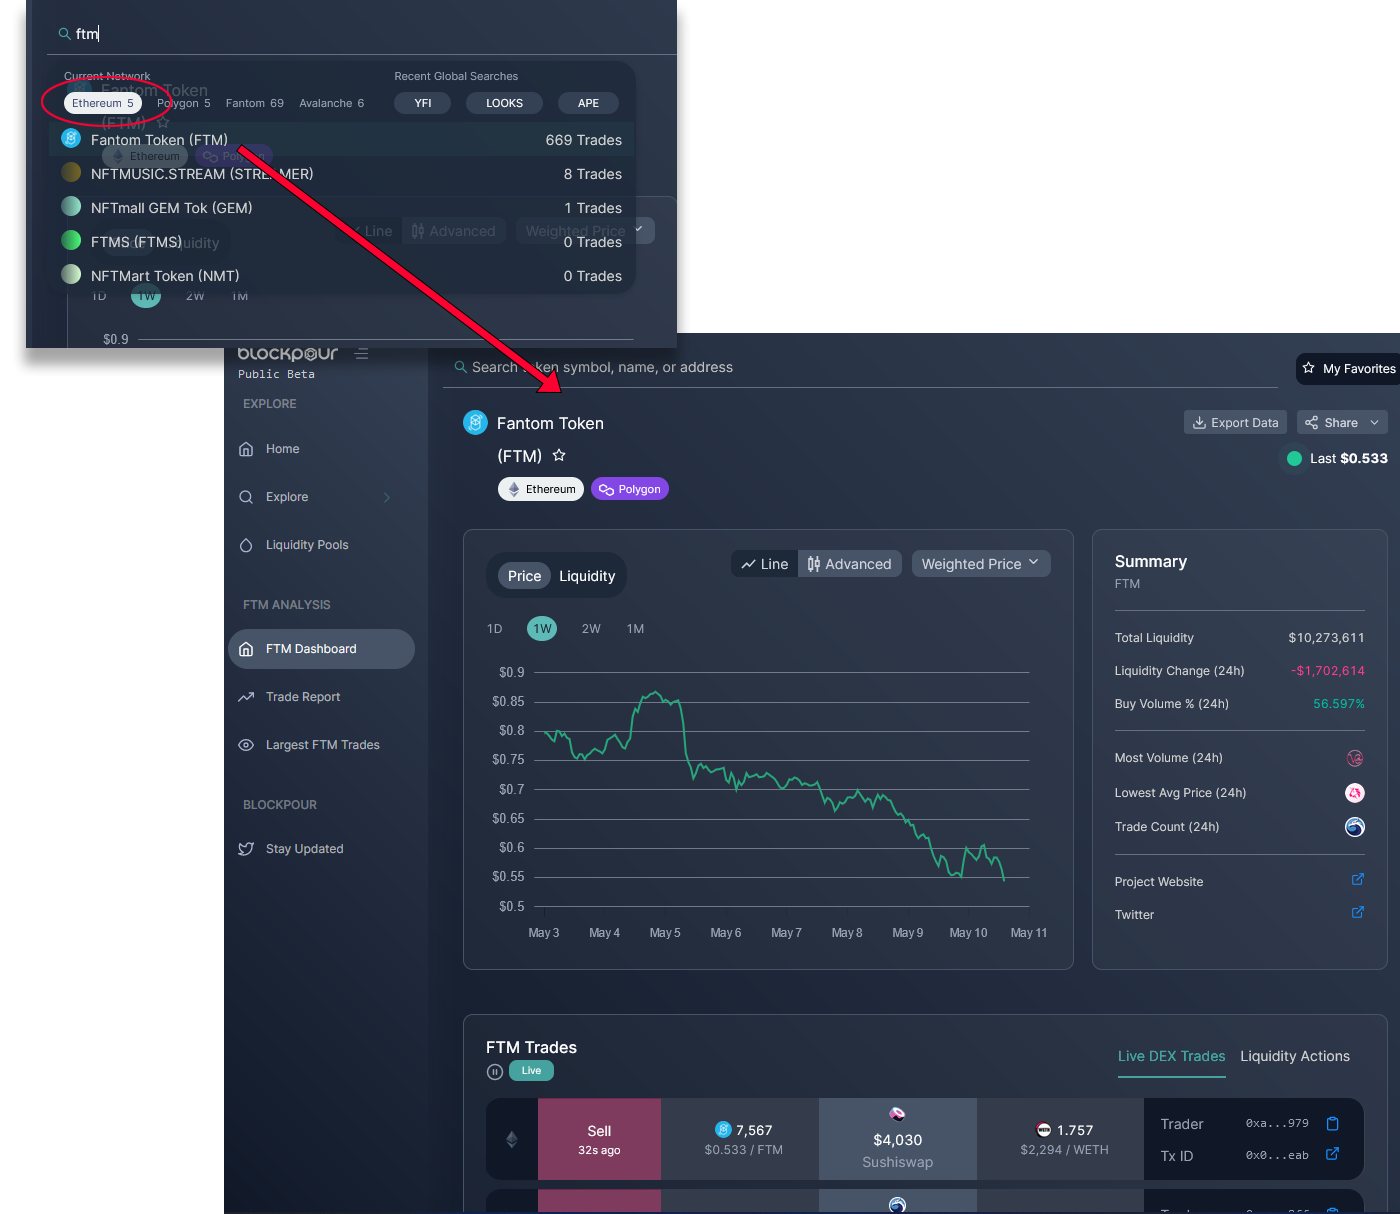Click the Stay Updated Twitter bird icon
Image resolution: width=1400 pixels, height=1214 pixels.
(x=246, y=849)
